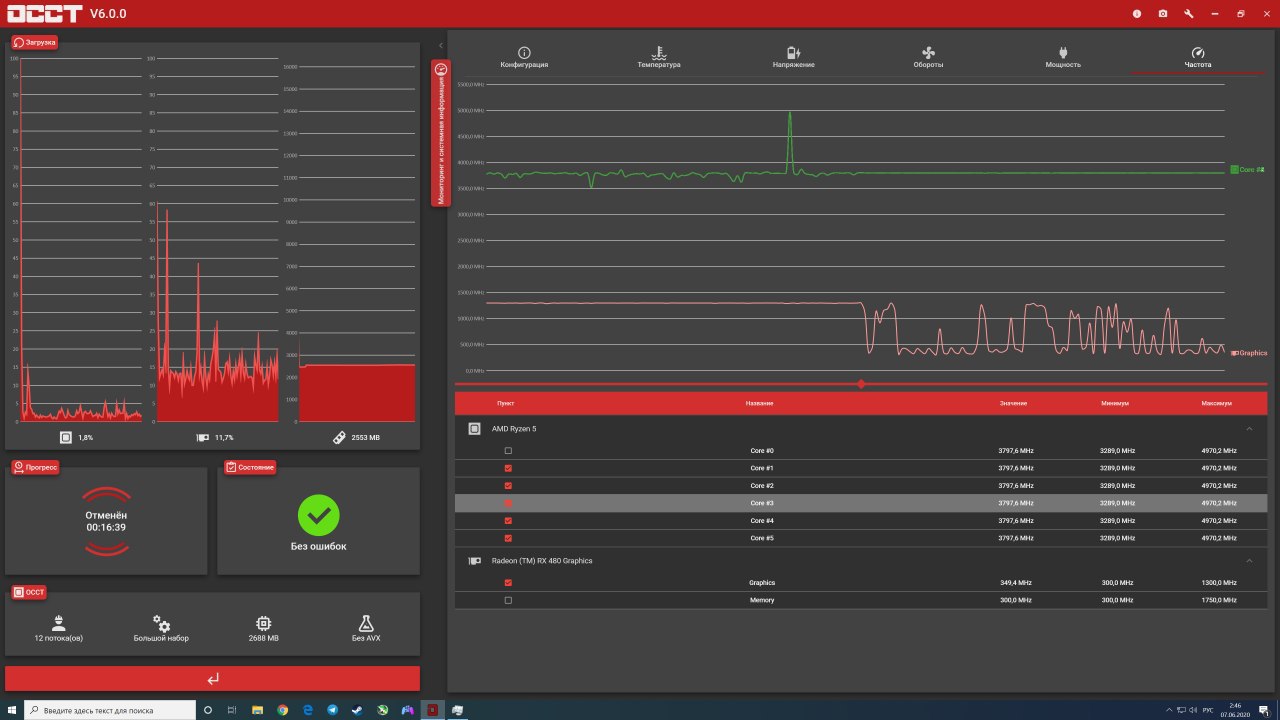Click the Прогресс panel header icon
Image resolution: width=1280 pixels, height=720 pixels.
pos(19,467)
